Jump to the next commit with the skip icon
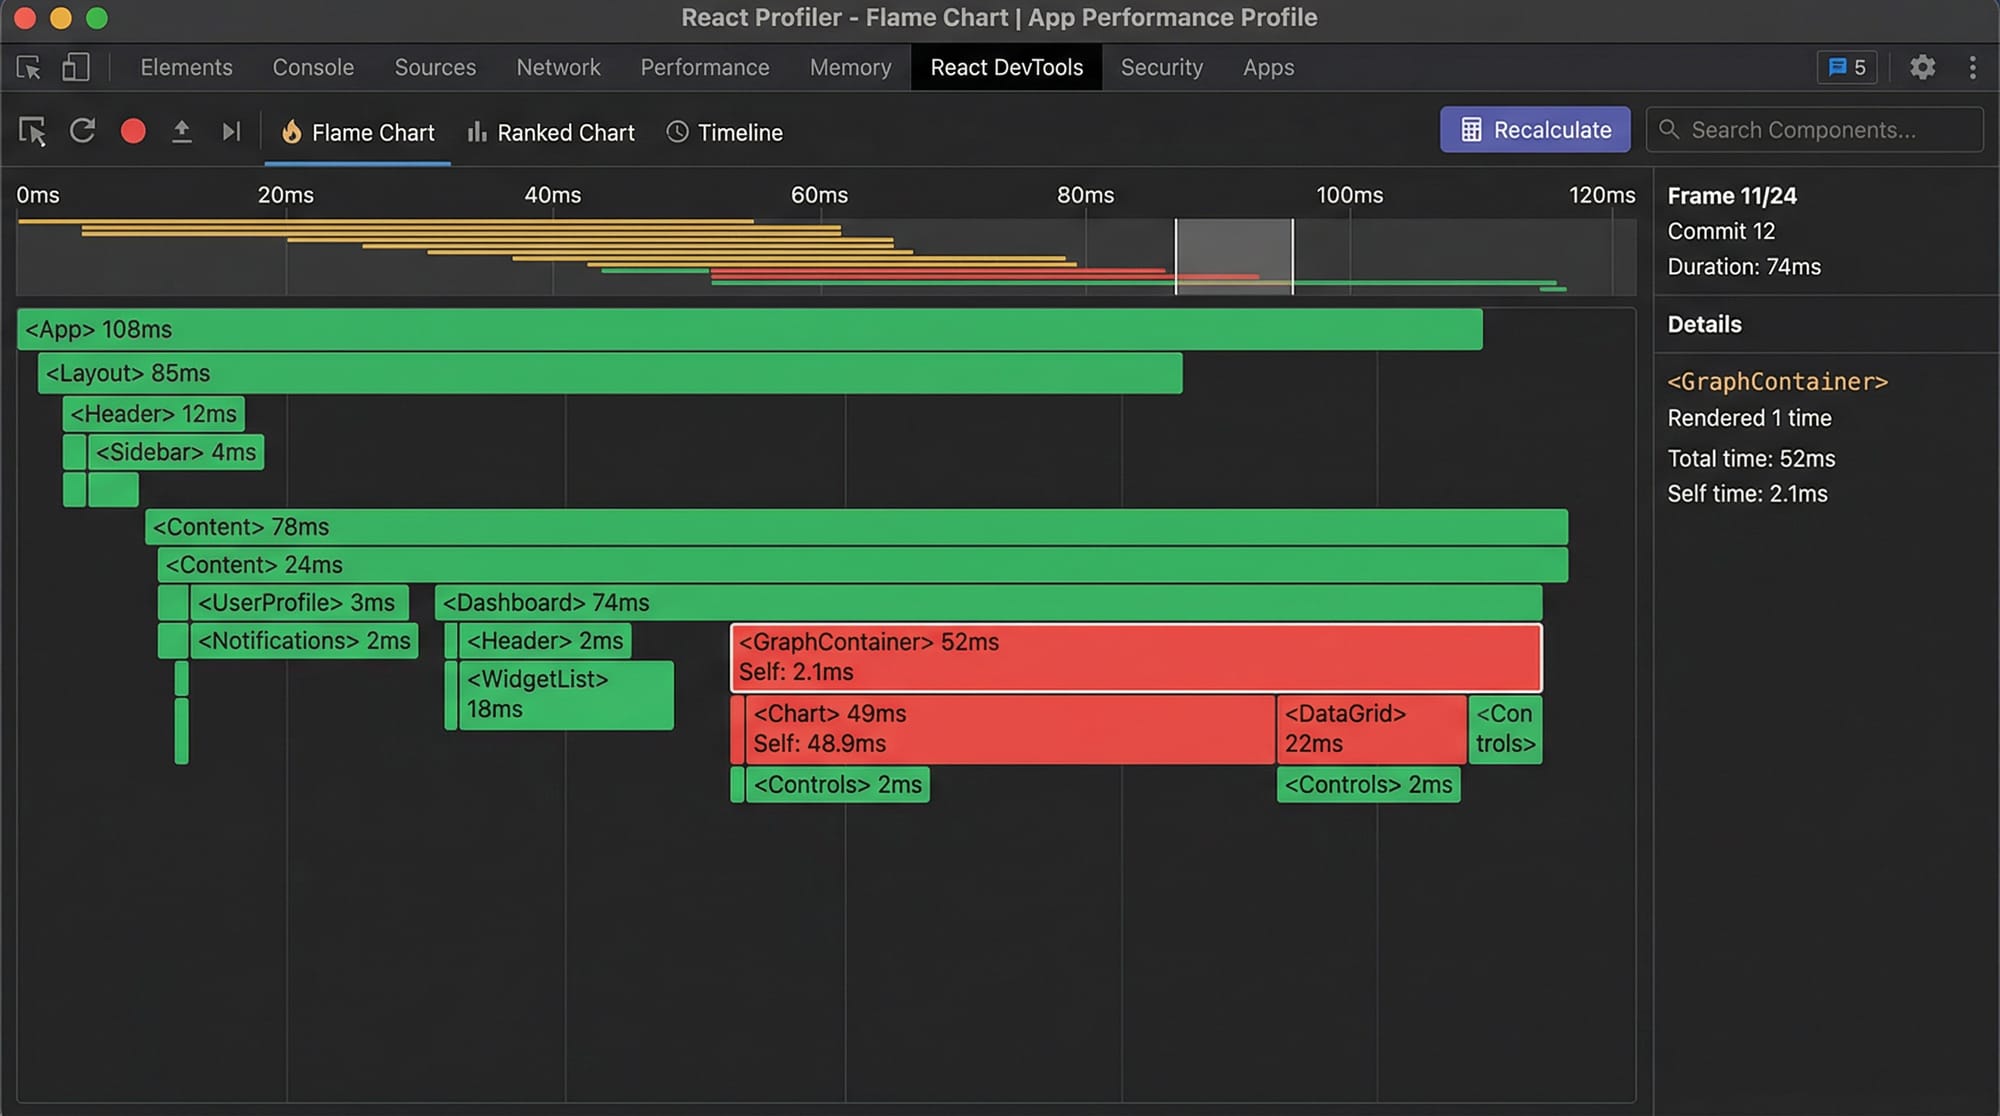This screenshot has height=1116, width=2000. pyautogui.click(x=232, y=131)
